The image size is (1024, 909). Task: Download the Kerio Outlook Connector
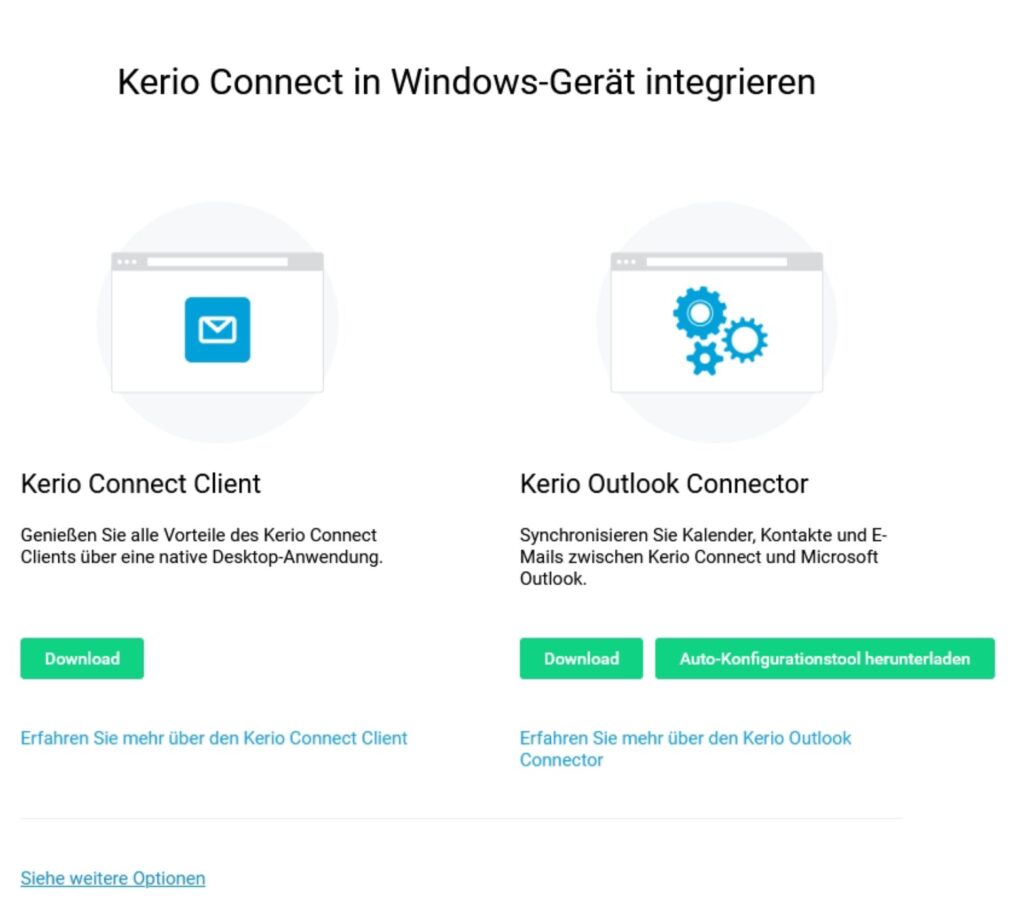point(580,658)
